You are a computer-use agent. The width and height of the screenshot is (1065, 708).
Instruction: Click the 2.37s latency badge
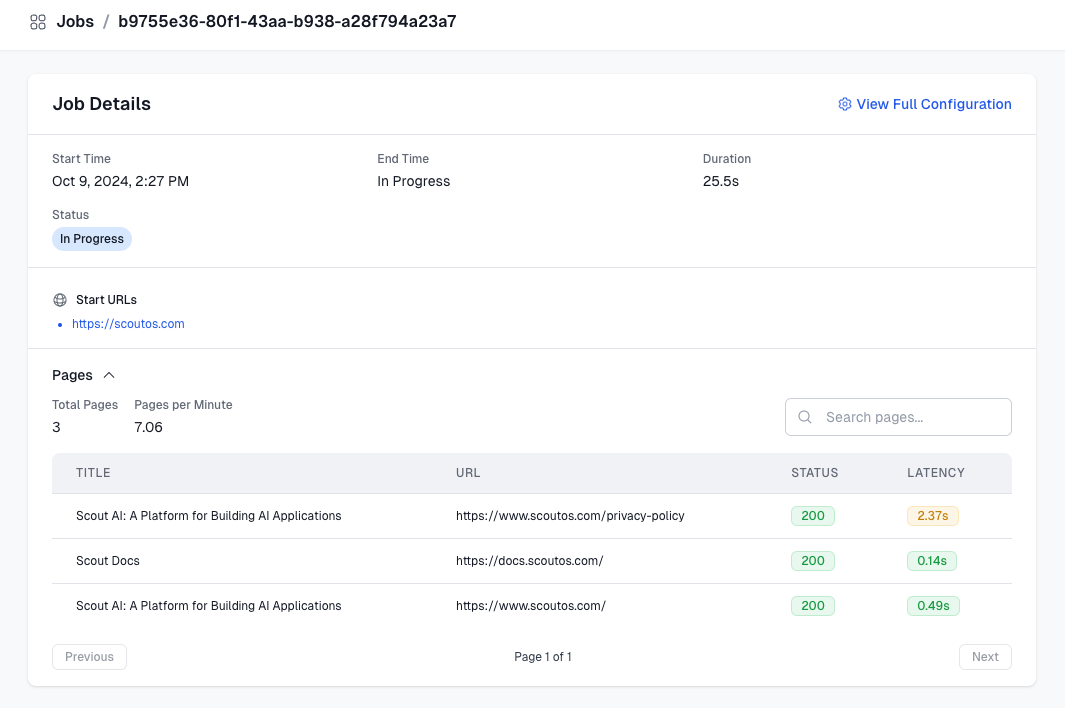pos(933,516)
